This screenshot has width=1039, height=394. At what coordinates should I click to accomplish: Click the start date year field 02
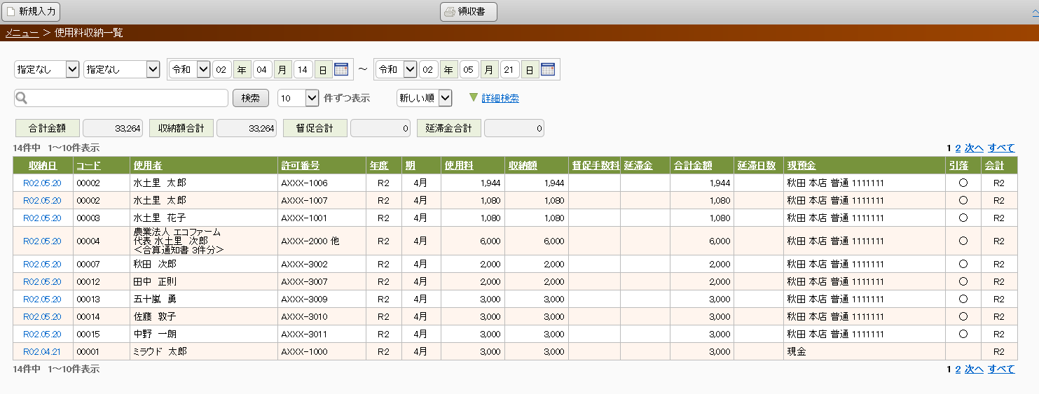tap(223, 70)
